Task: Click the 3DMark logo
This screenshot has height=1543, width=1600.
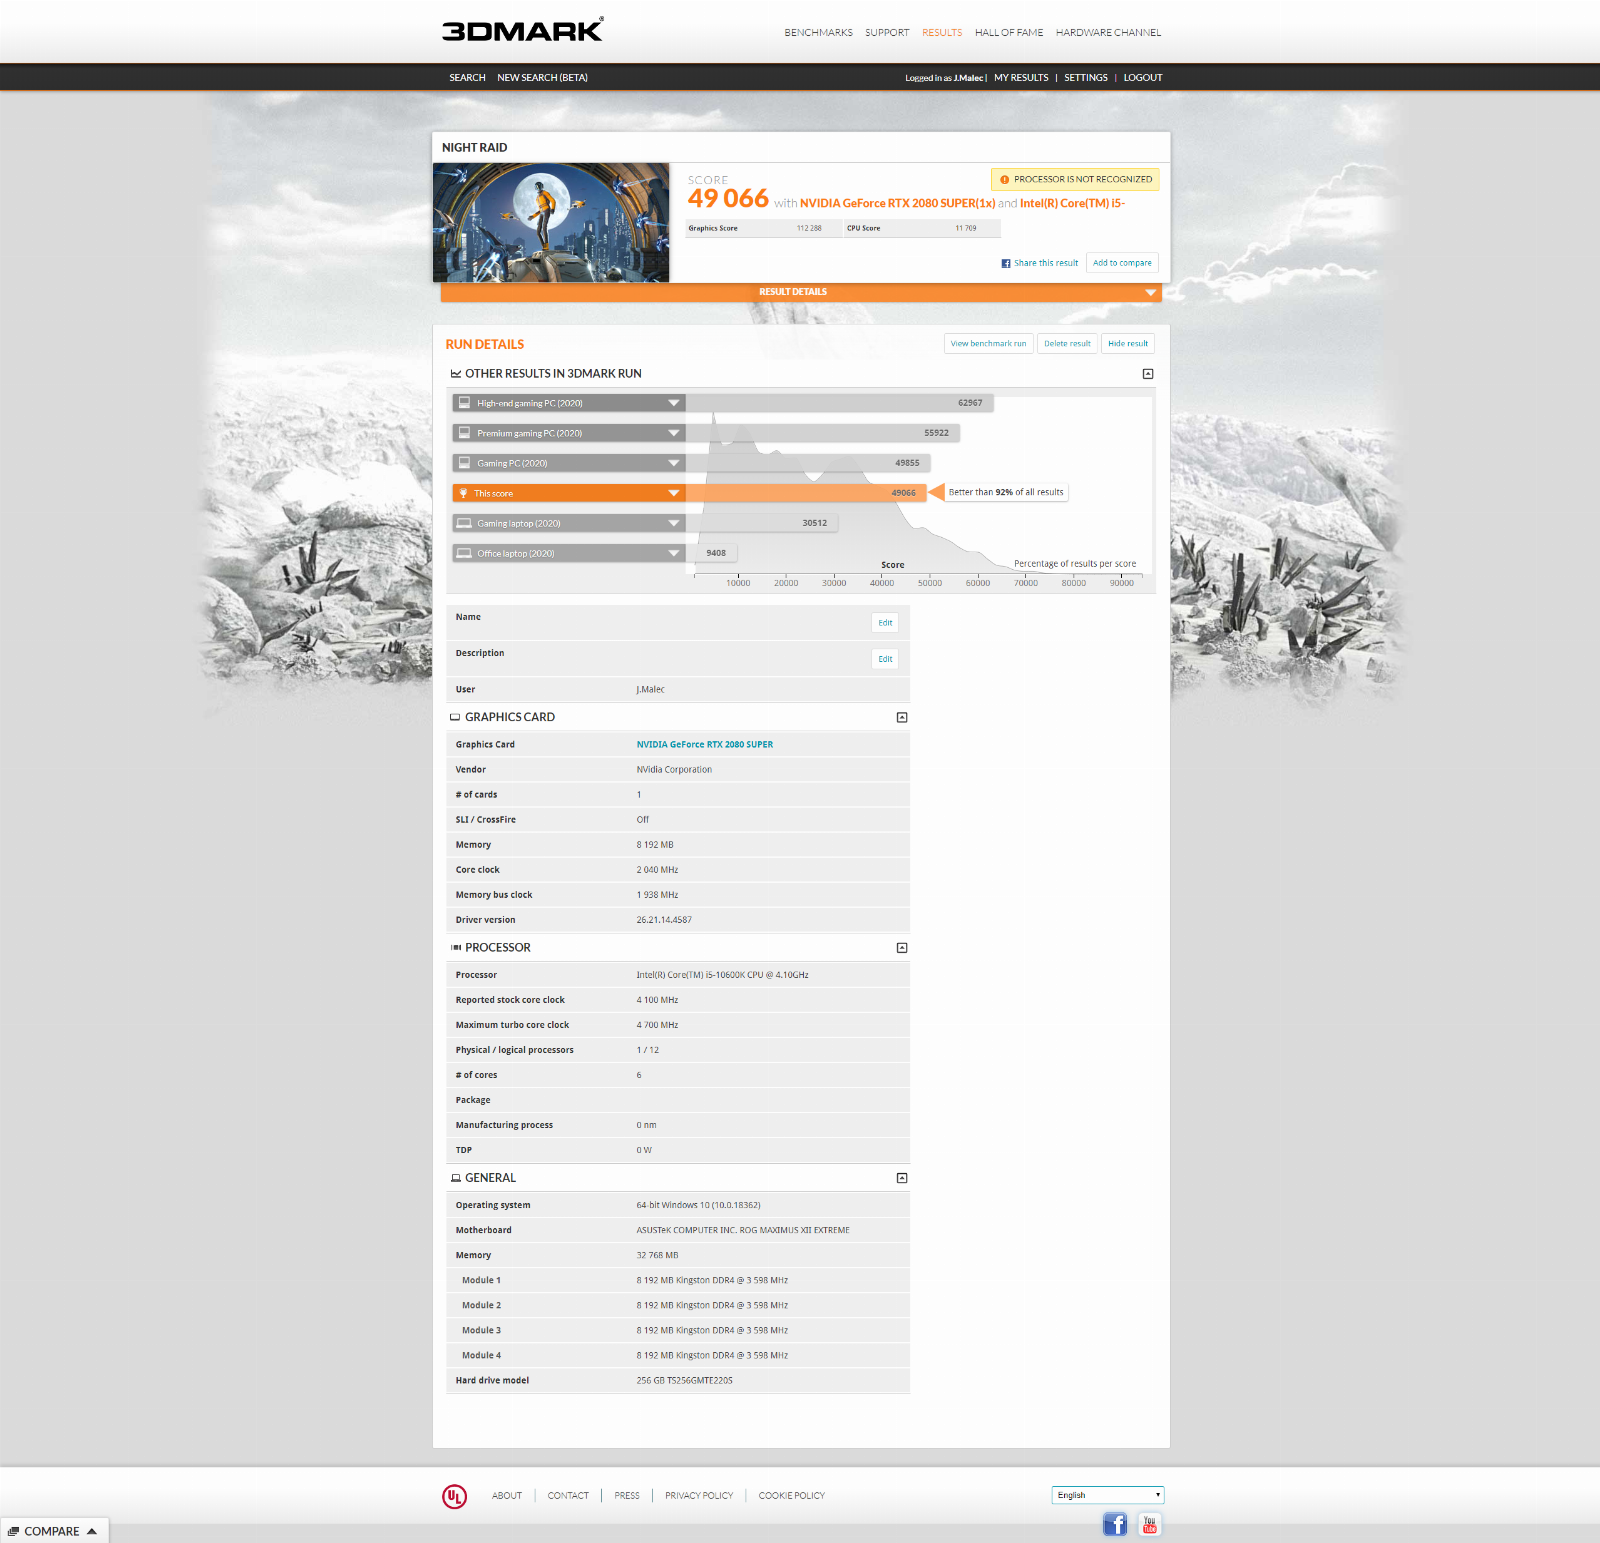Action: coord(522,30)
